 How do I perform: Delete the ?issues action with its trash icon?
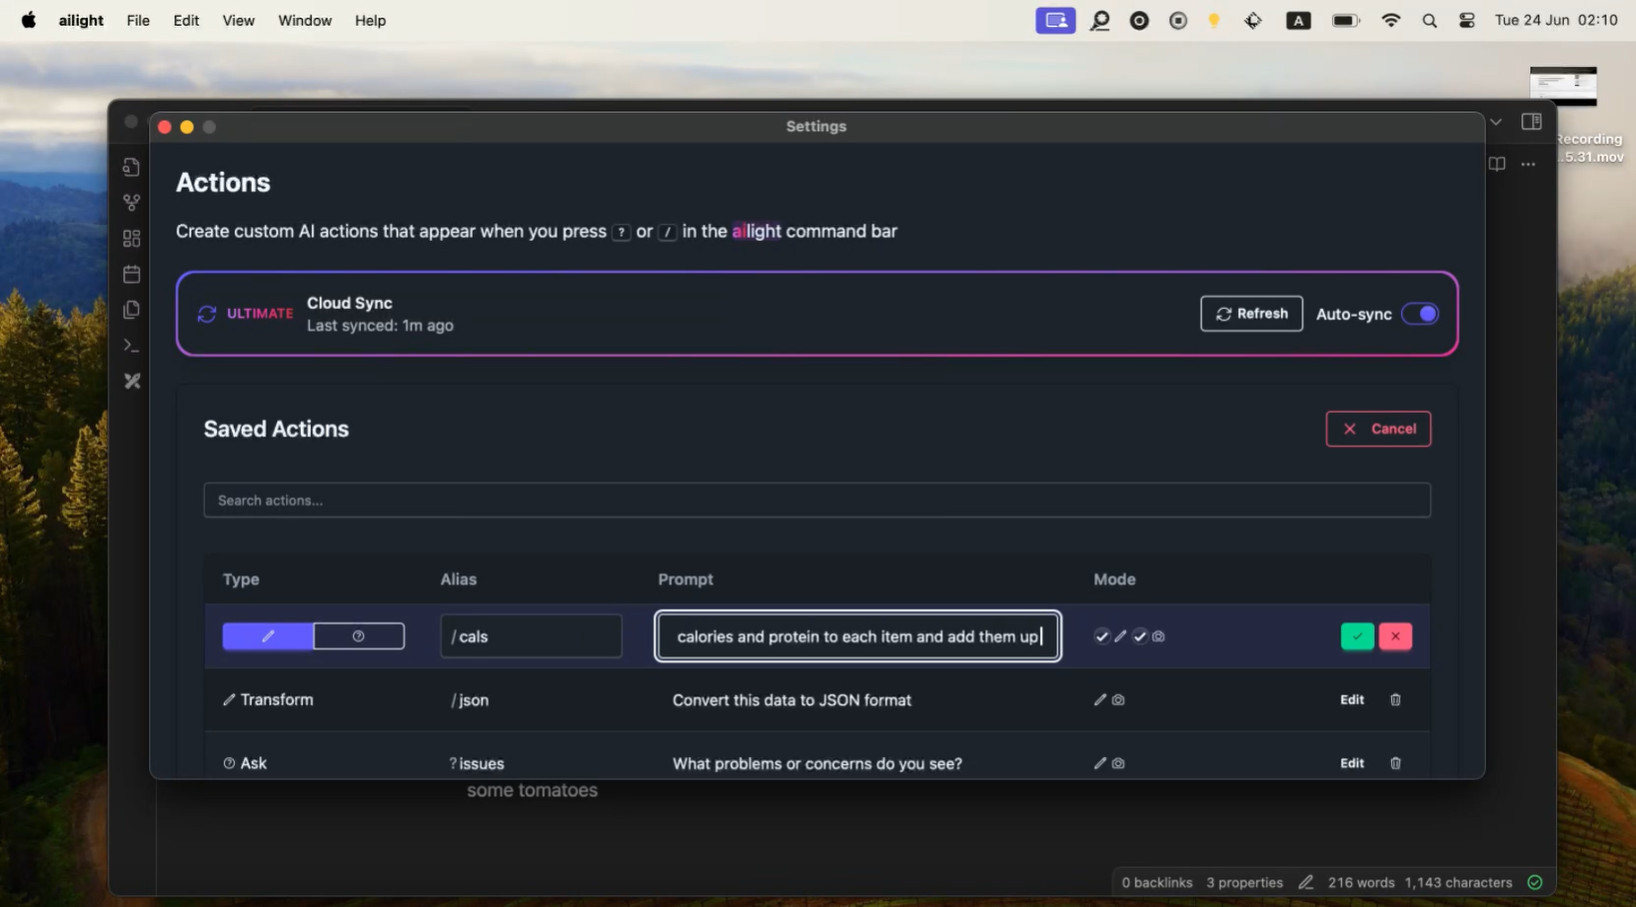point(1395,763)
